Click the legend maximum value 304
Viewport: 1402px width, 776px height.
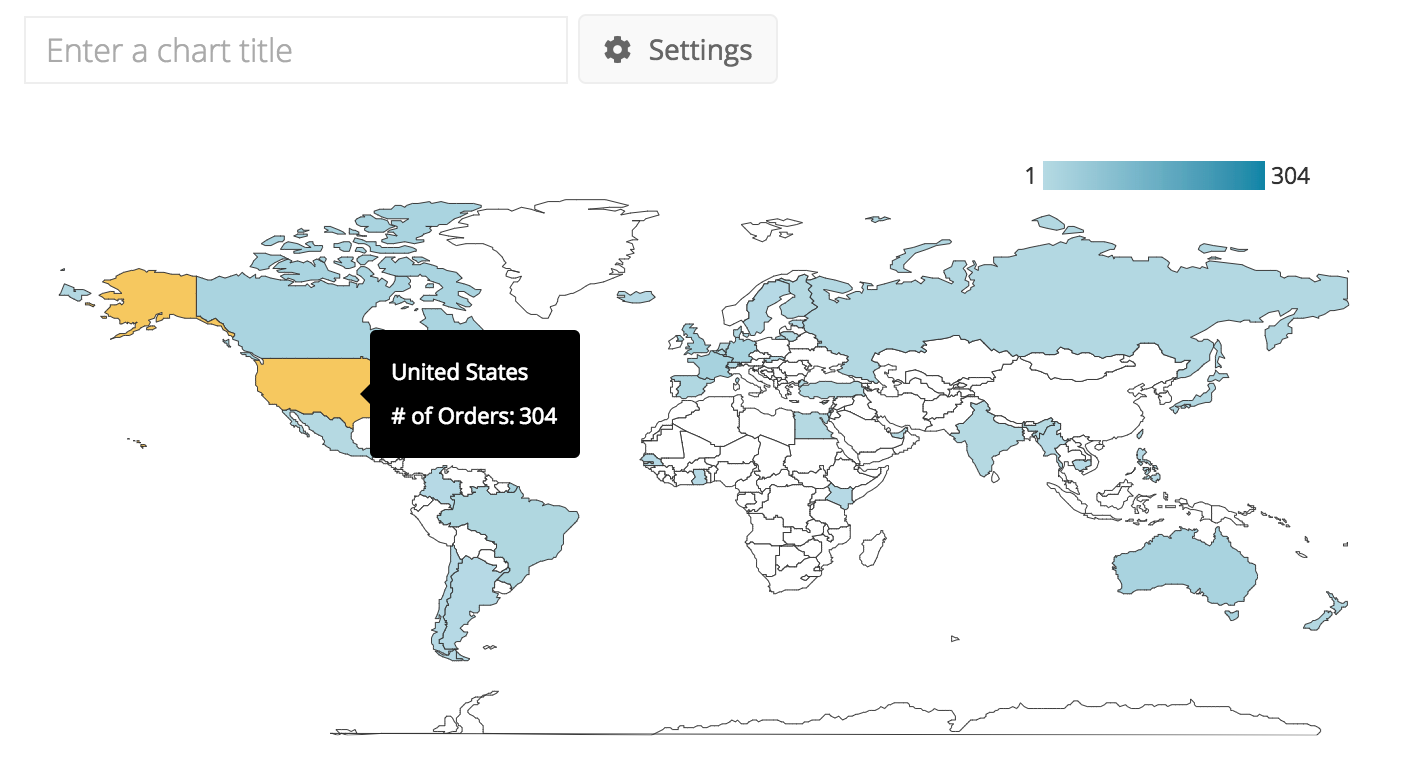point(1290,176)
